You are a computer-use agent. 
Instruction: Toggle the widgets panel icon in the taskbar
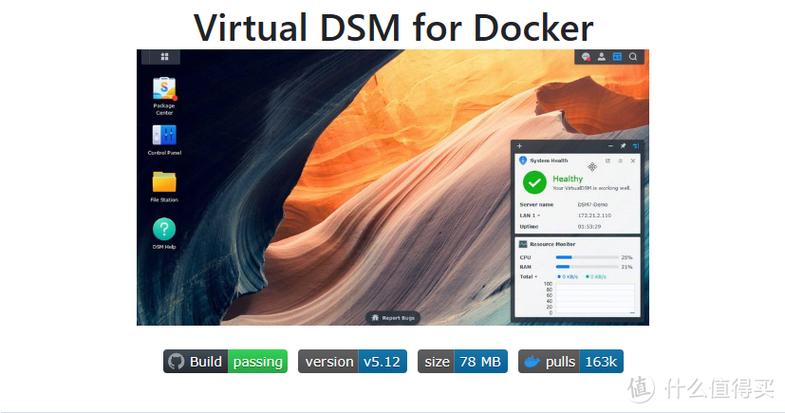point(617,57)
